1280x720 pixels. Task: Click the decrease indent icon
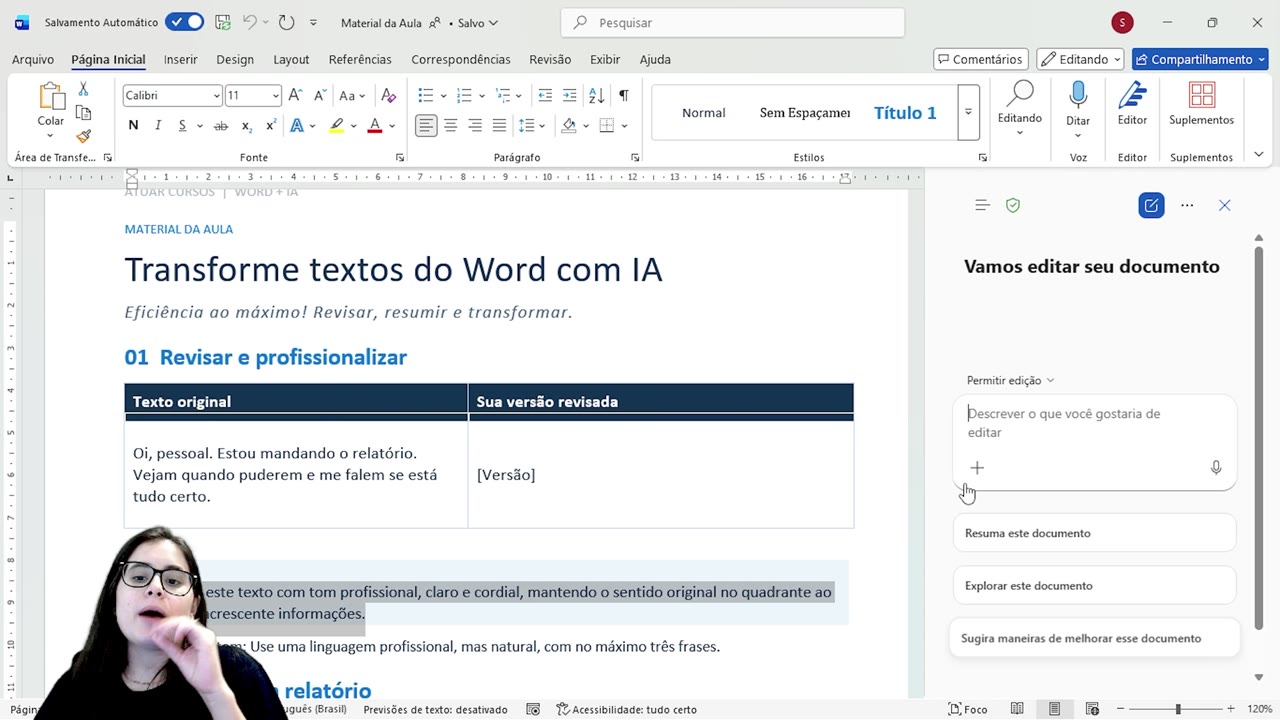pyautogui.click(x=545, y=95)
